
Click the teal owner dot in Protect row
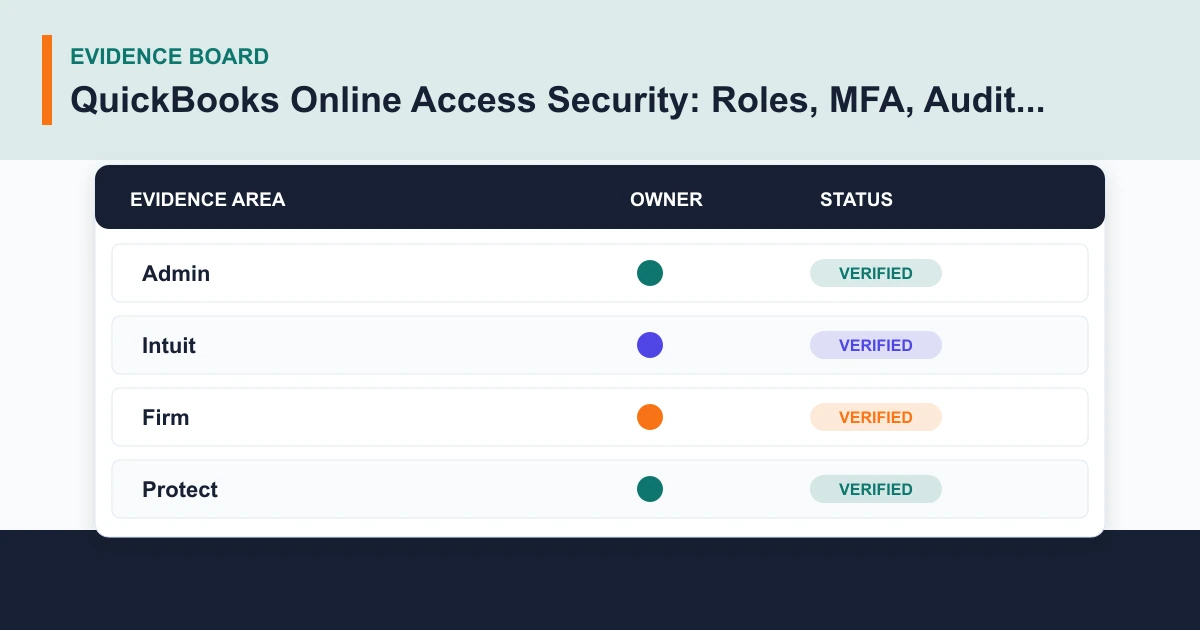[x=650, y=489]
